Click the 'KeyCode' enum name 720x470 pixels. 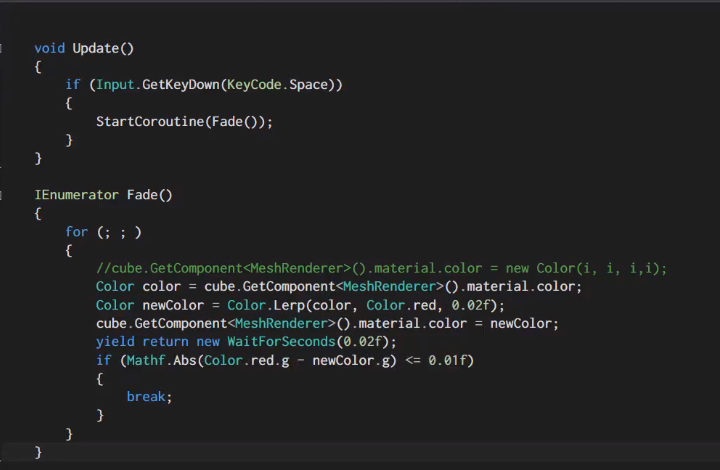(254, 85)
